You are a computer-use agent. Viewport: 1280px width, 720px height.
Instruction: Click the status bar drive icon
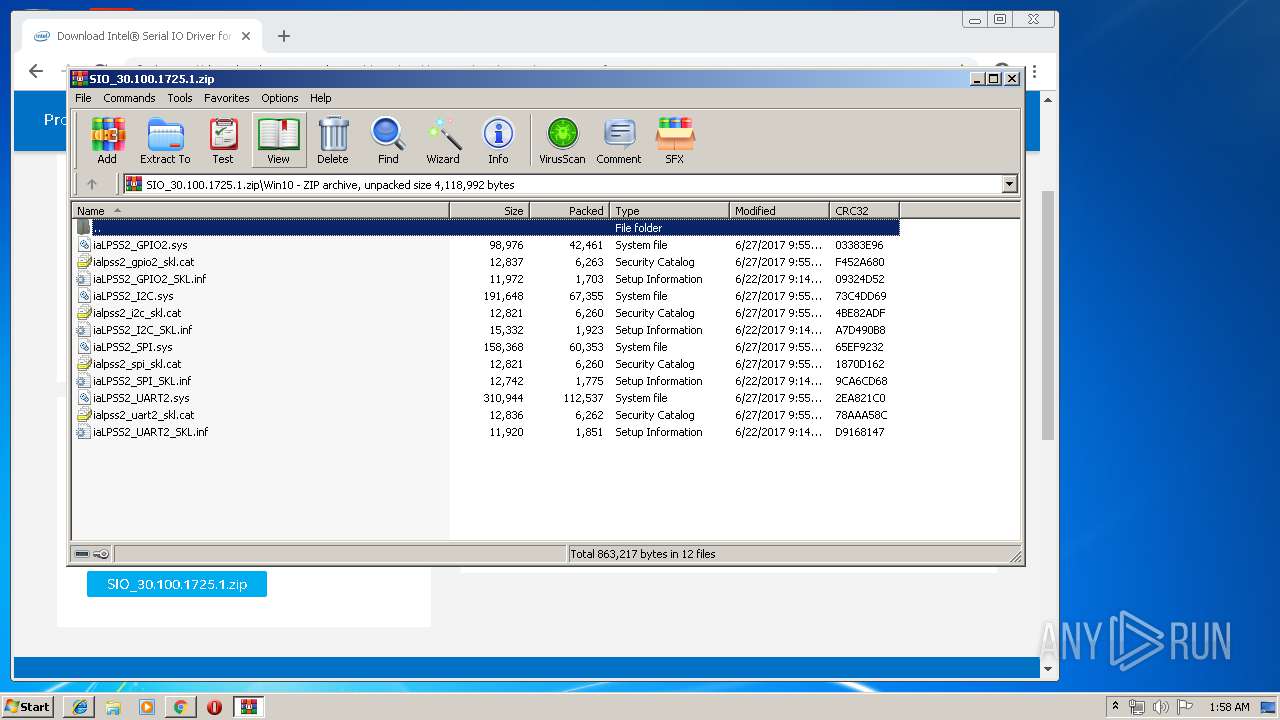coord(82,554)
